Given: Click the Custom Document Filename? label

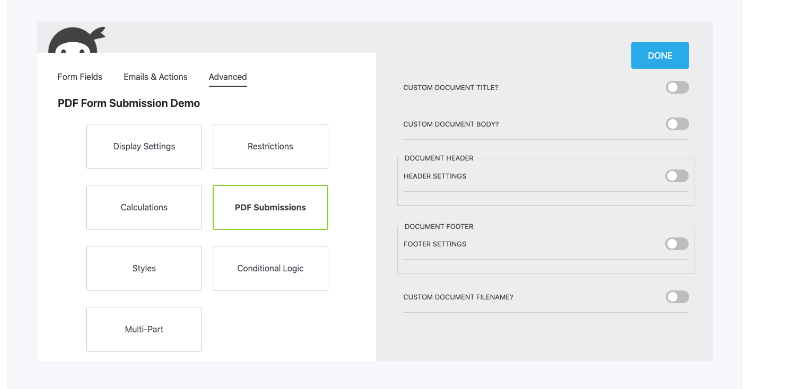Looking at the screenshot, I should 458,297.
